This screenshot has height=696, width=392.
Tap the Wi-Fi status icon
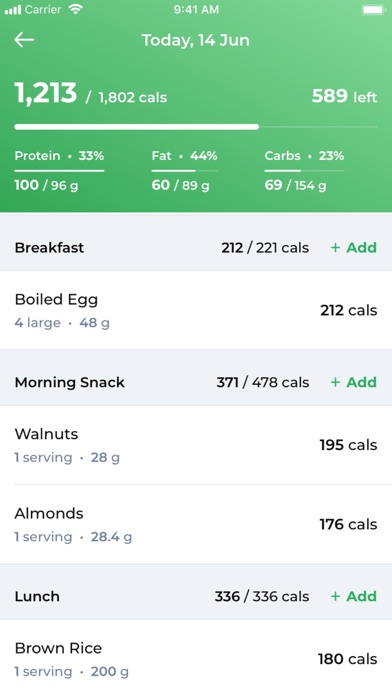pos(76,10)
